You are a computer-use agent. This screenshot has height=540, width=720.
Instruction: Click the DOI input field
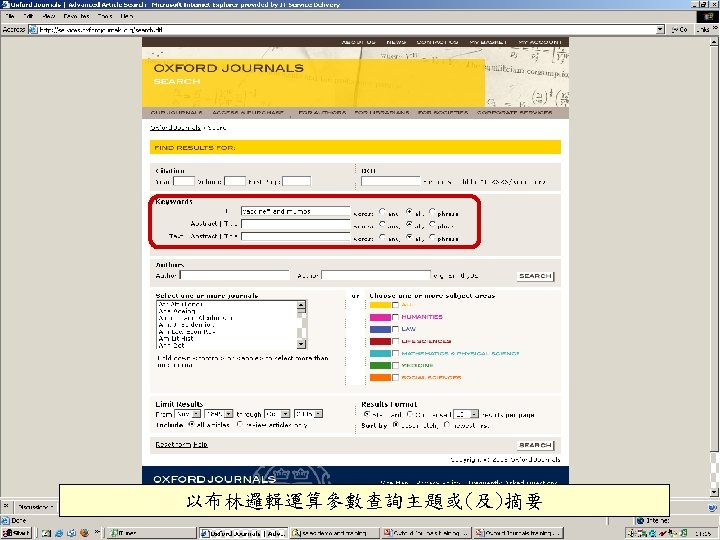(390, 181)
